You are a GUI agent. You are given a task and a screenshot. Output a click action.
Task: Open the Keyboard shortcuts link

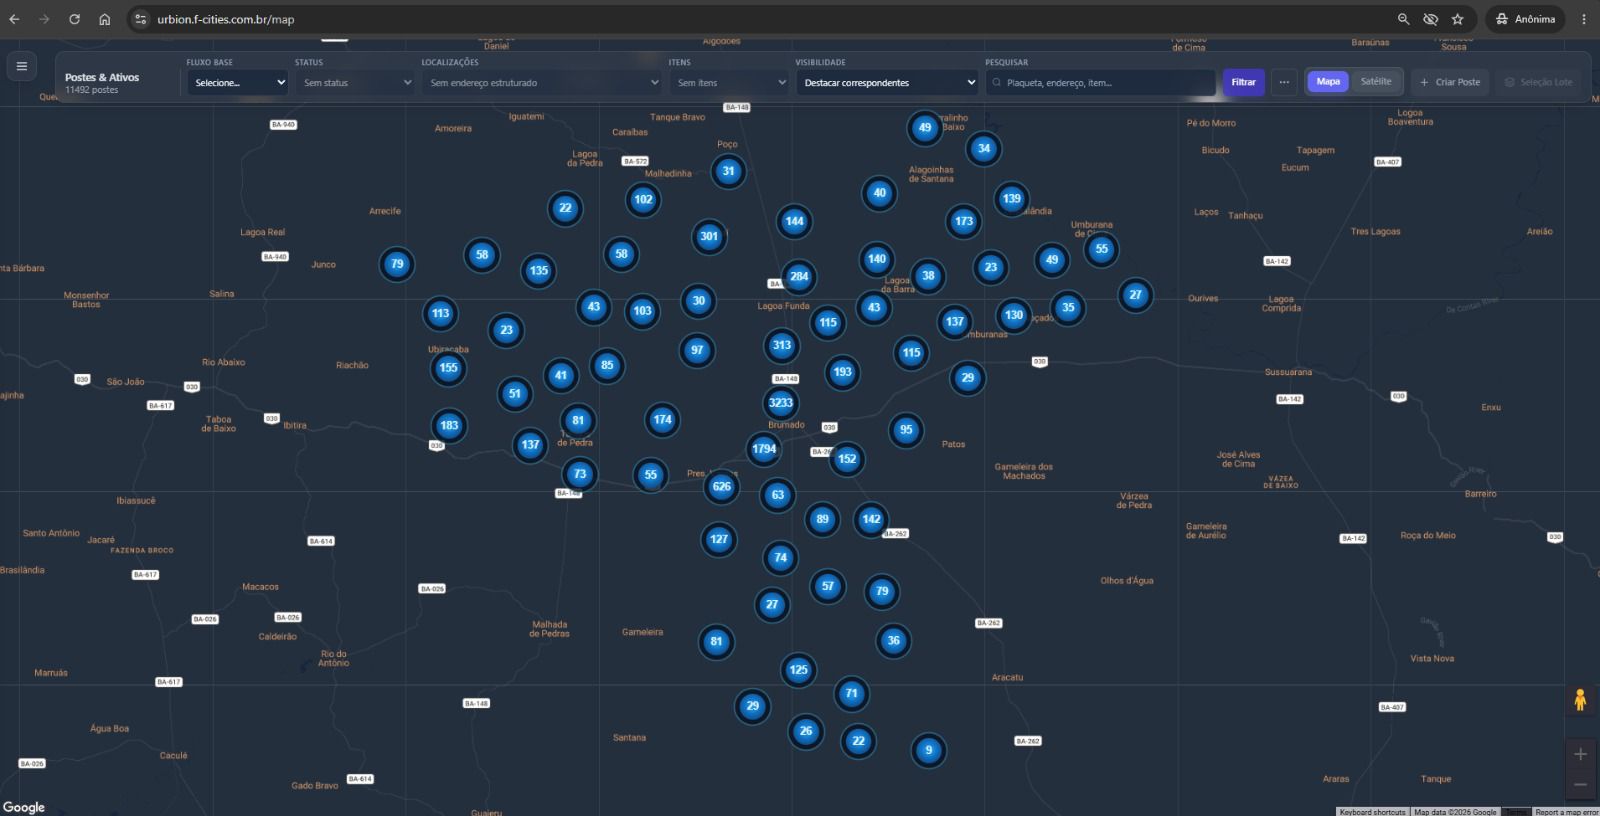click(x=1372, y=812)
